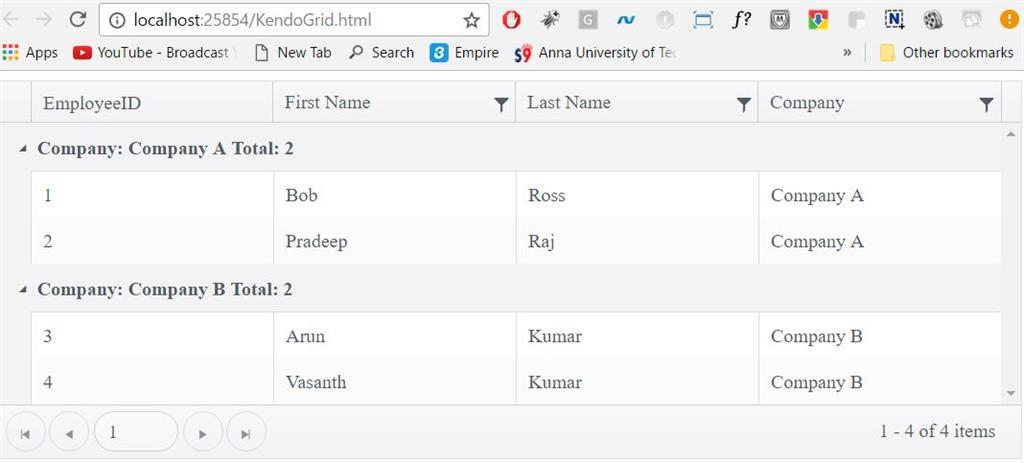The height and width of the screenshot is (463, 1024).
Task: Go to the last grid page
Action: click(x=246, y=433)
